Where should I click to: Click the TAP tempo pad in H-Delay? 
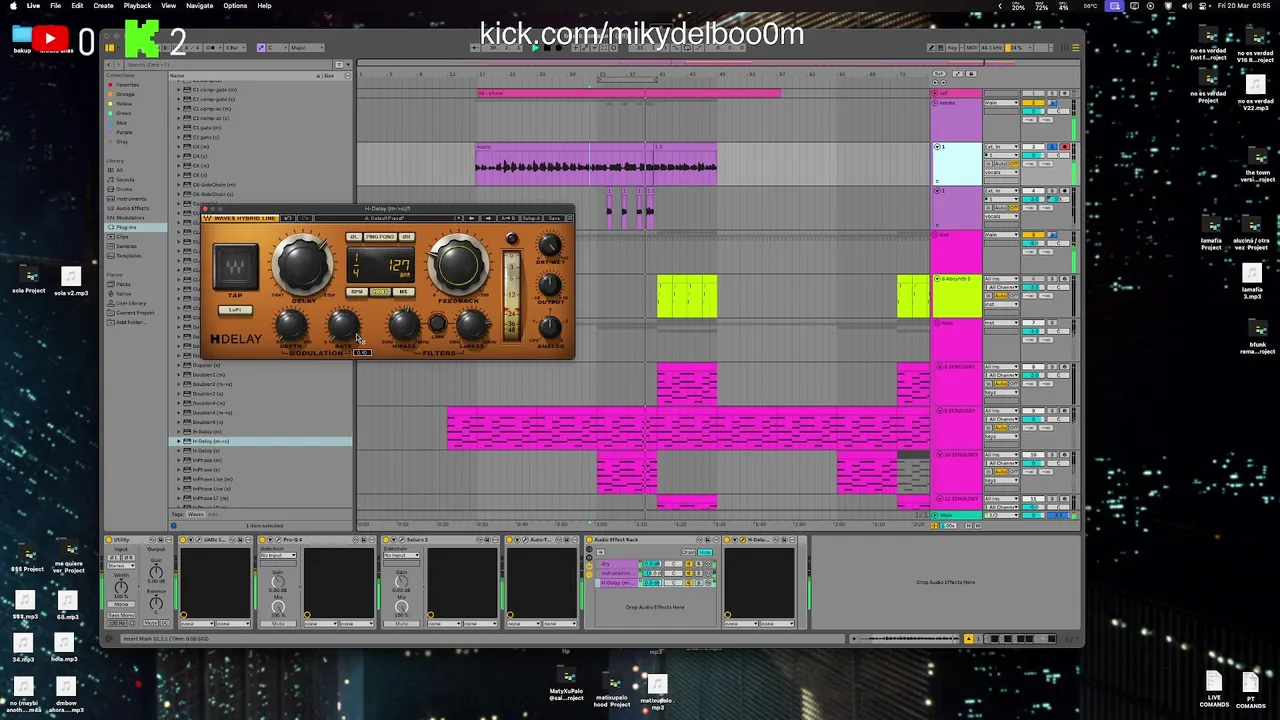point(235,266)
